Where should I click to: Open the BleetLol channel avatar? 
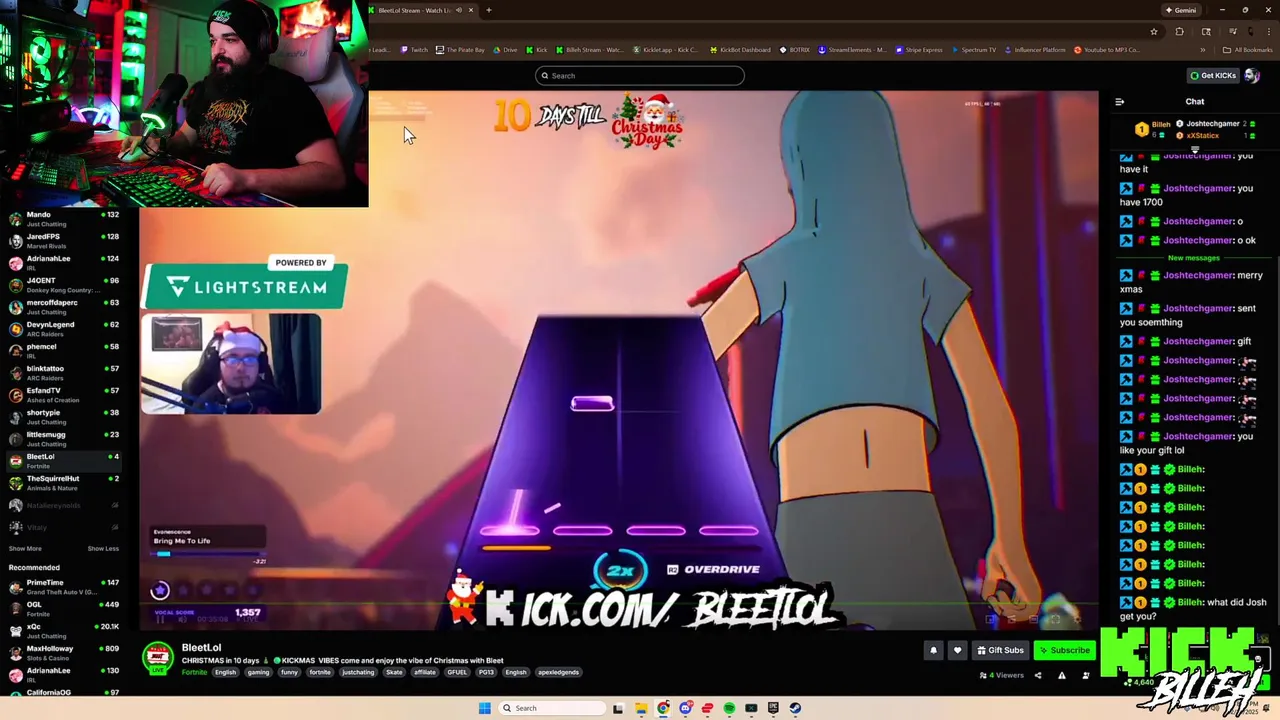tap(157, 658)
